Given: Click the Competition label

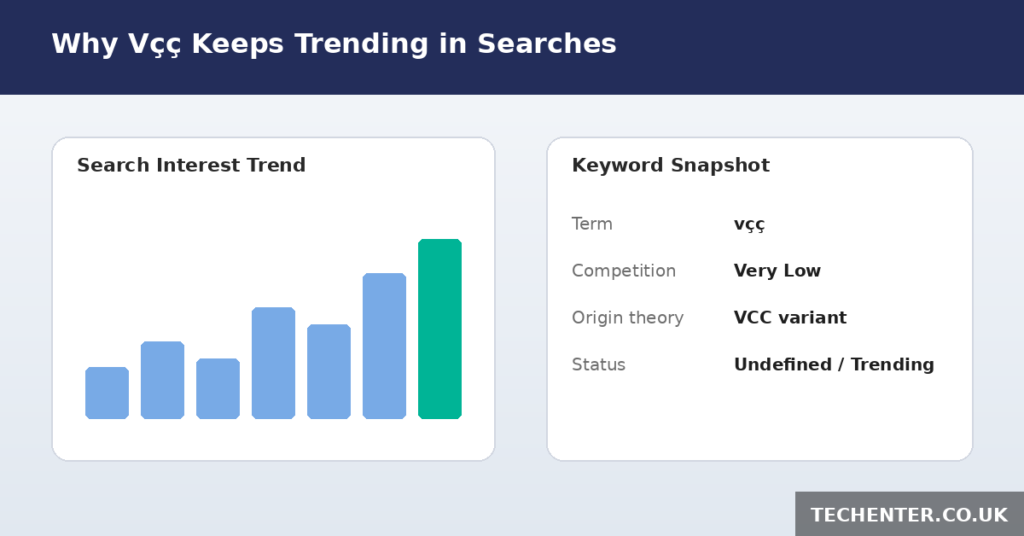Looking at the screenshot, I should click(x=624, y=271).
